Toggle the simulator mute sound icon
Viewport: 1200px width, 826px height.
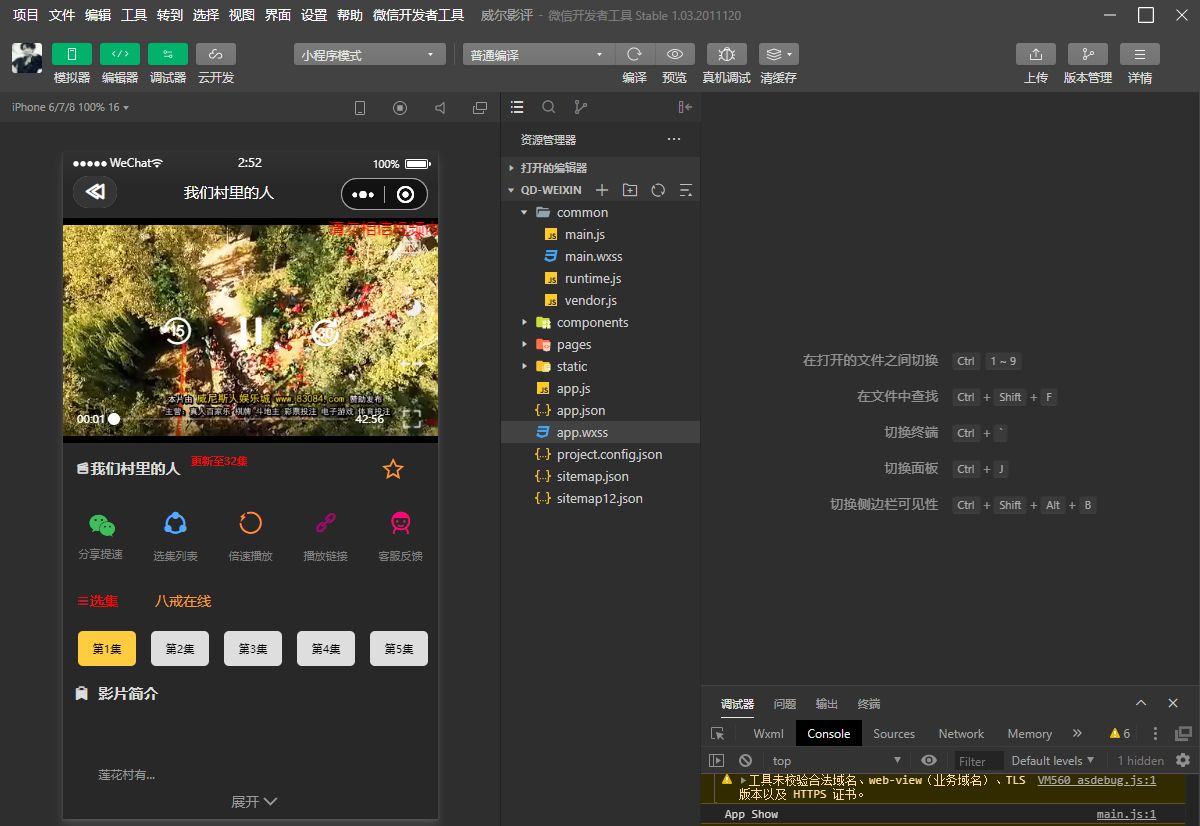(x=440, y=107)
